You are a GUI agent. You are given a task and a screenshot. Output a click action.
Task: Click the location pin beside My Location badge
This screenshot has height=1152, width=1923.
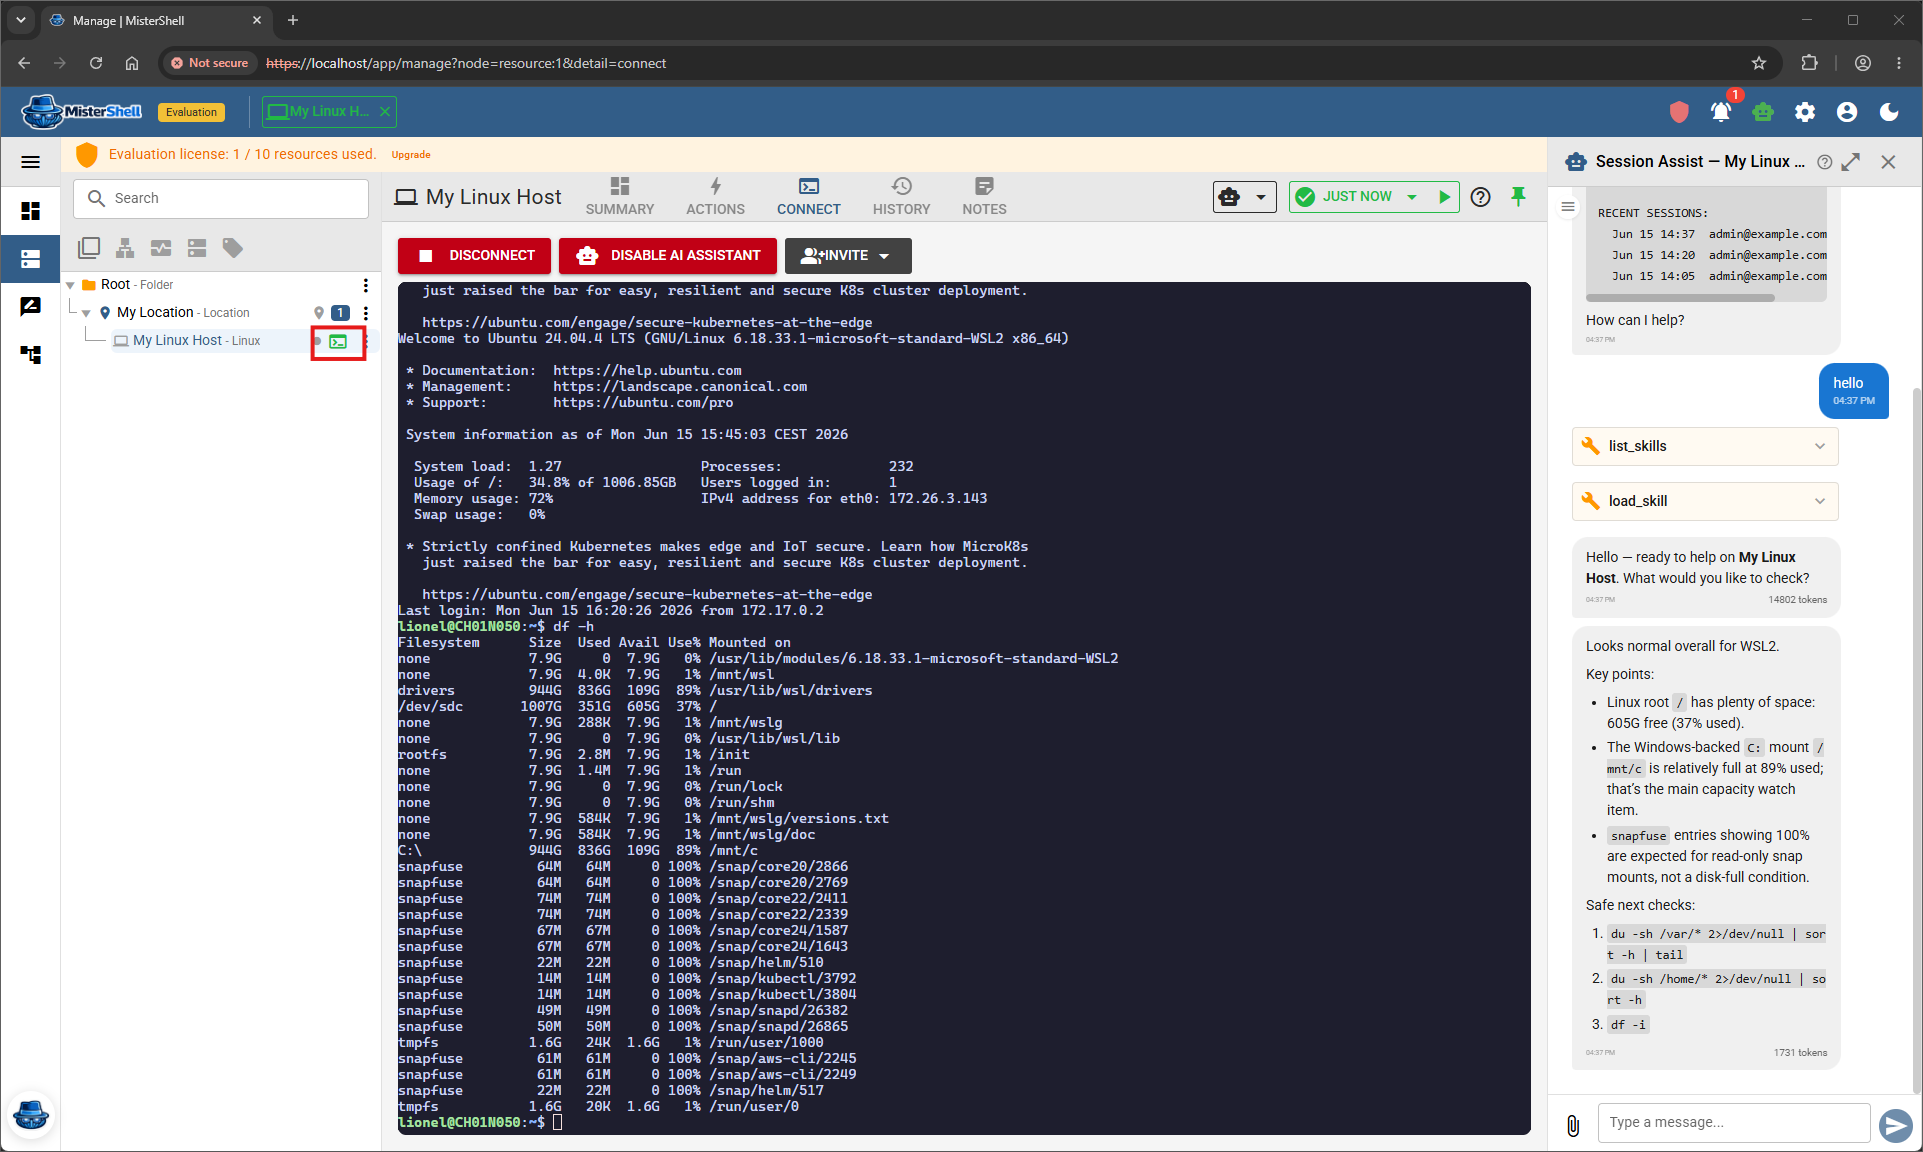[x=319, y=313]
